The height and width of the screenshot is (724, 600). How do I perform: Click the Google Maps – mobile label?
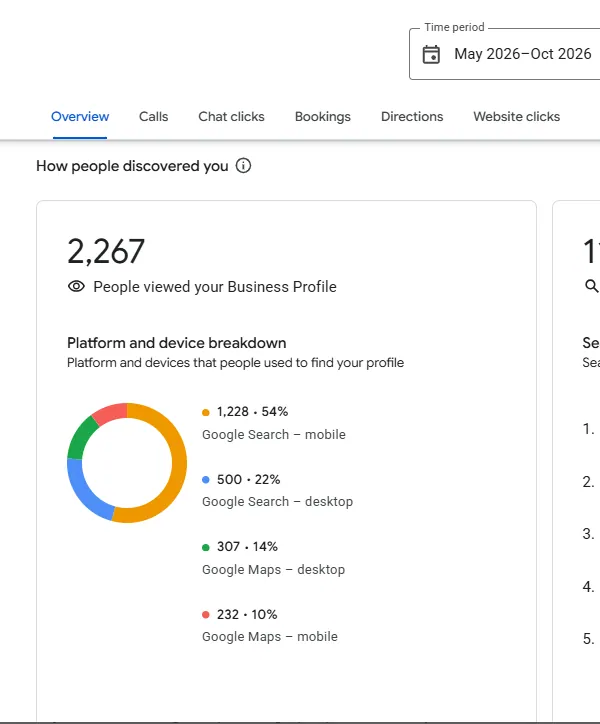coord(270,637)
